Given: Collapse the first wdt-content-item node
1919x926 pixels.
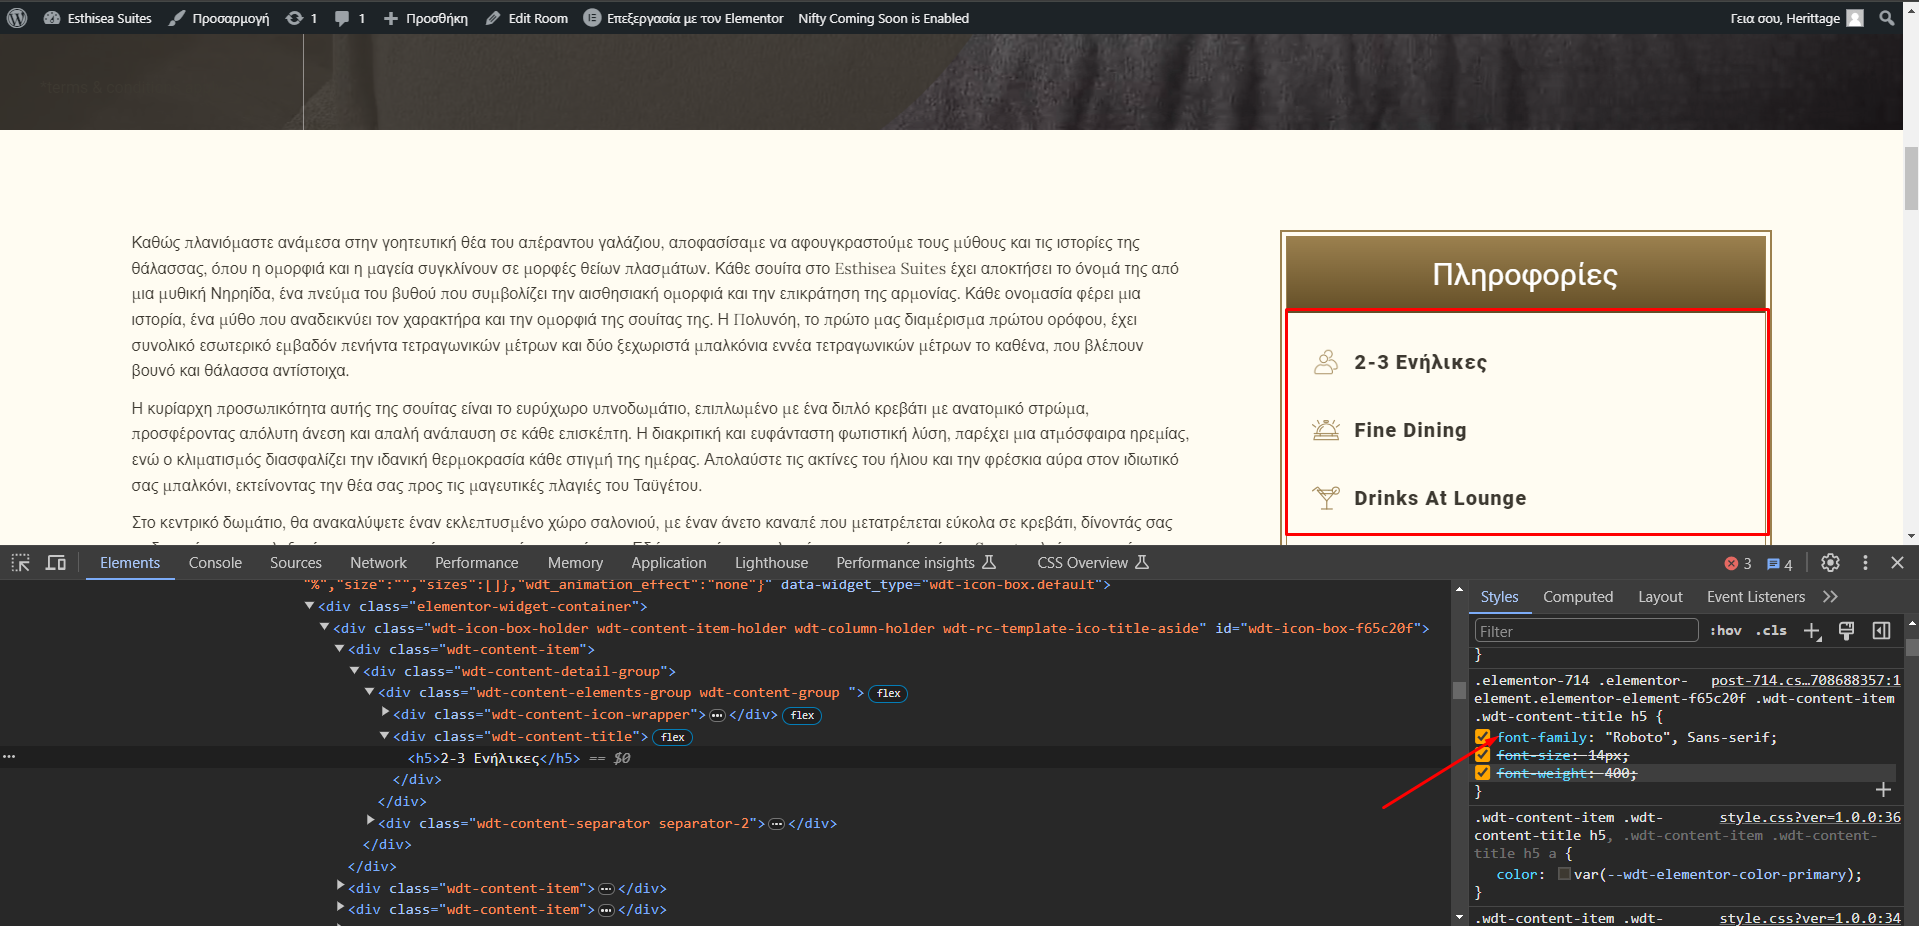Looking at the screenshot, I should [340, 649].
